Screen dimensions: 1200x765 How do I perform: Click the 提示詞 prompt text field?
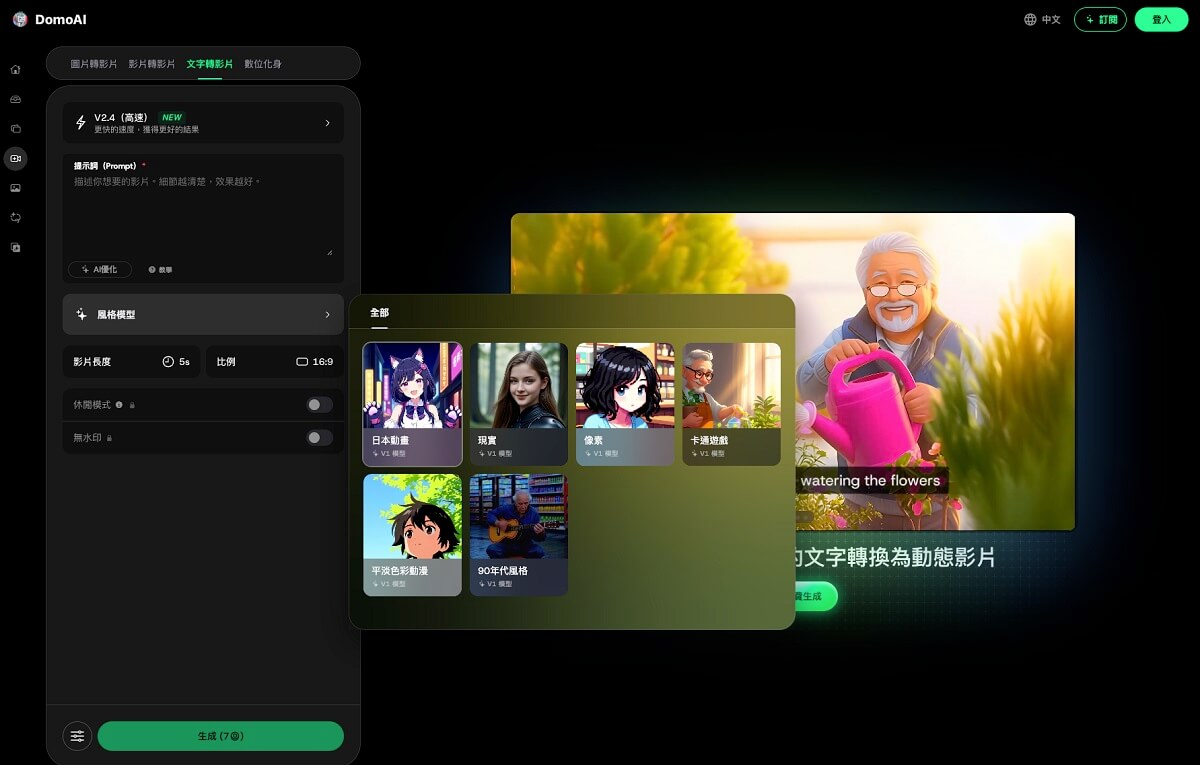point(203,215)
